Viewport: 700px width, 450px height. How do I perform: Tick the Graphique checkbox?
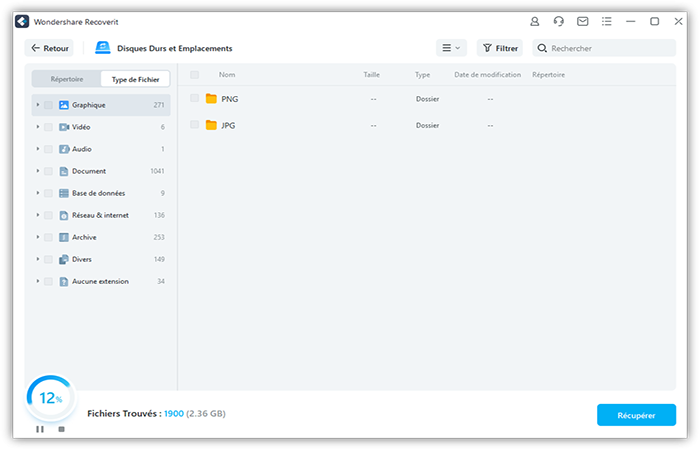[x=48, y=105]
